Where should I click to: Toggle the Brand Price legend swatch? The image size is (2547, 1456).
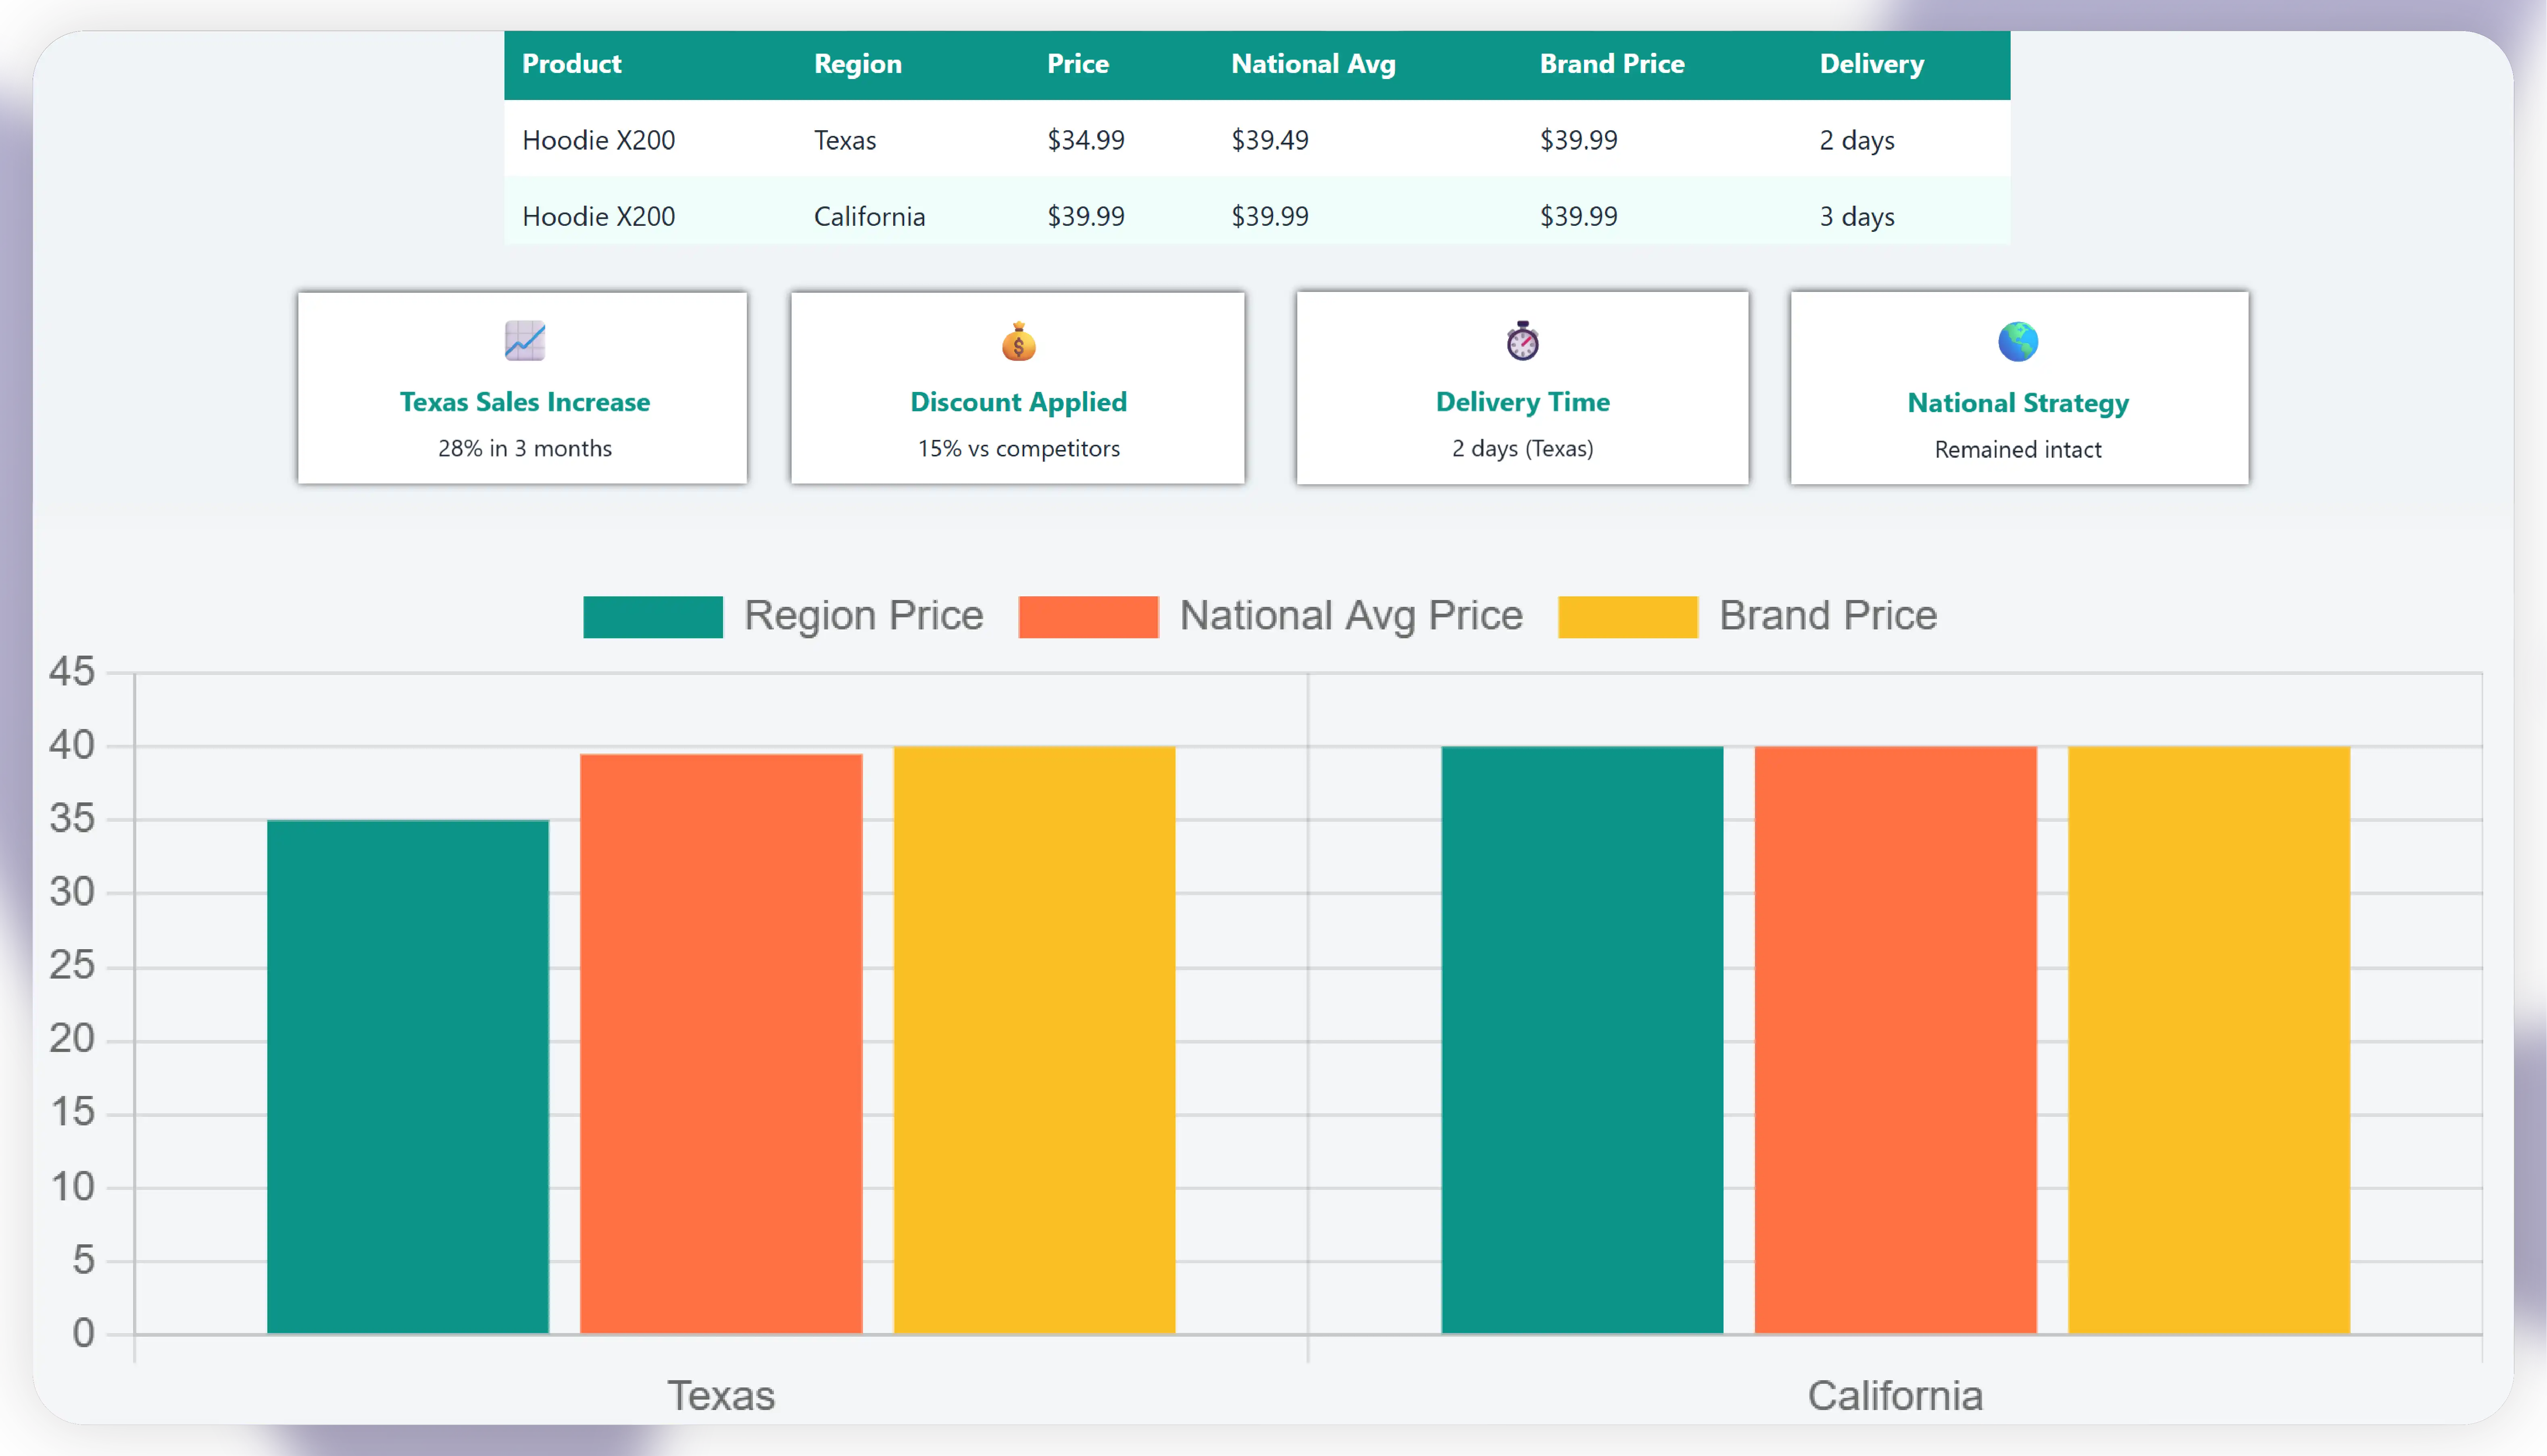[1627, 616]
